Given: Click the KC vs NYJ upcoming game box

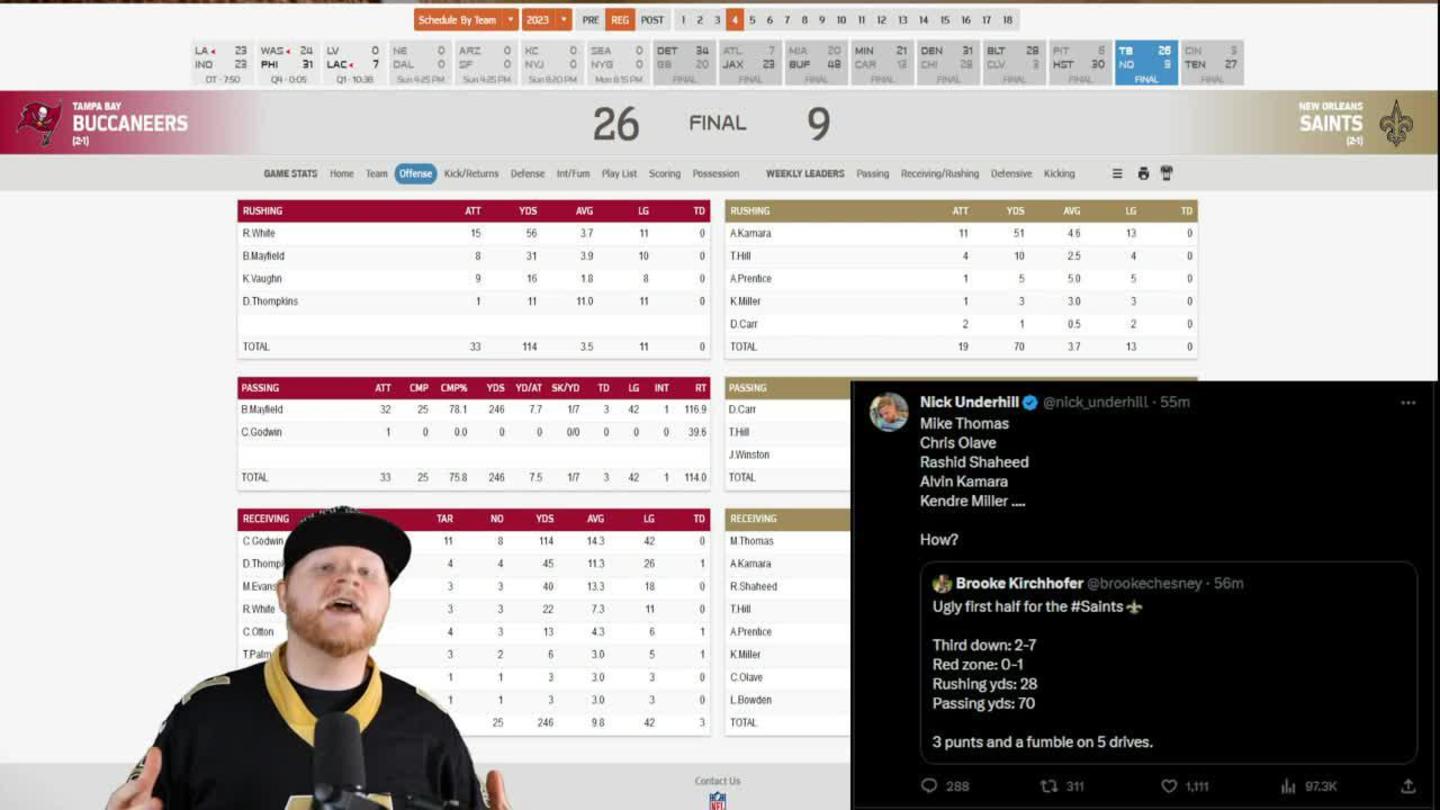Looking at the screenshot, I should pyautogui.click(x=551, y=63).
